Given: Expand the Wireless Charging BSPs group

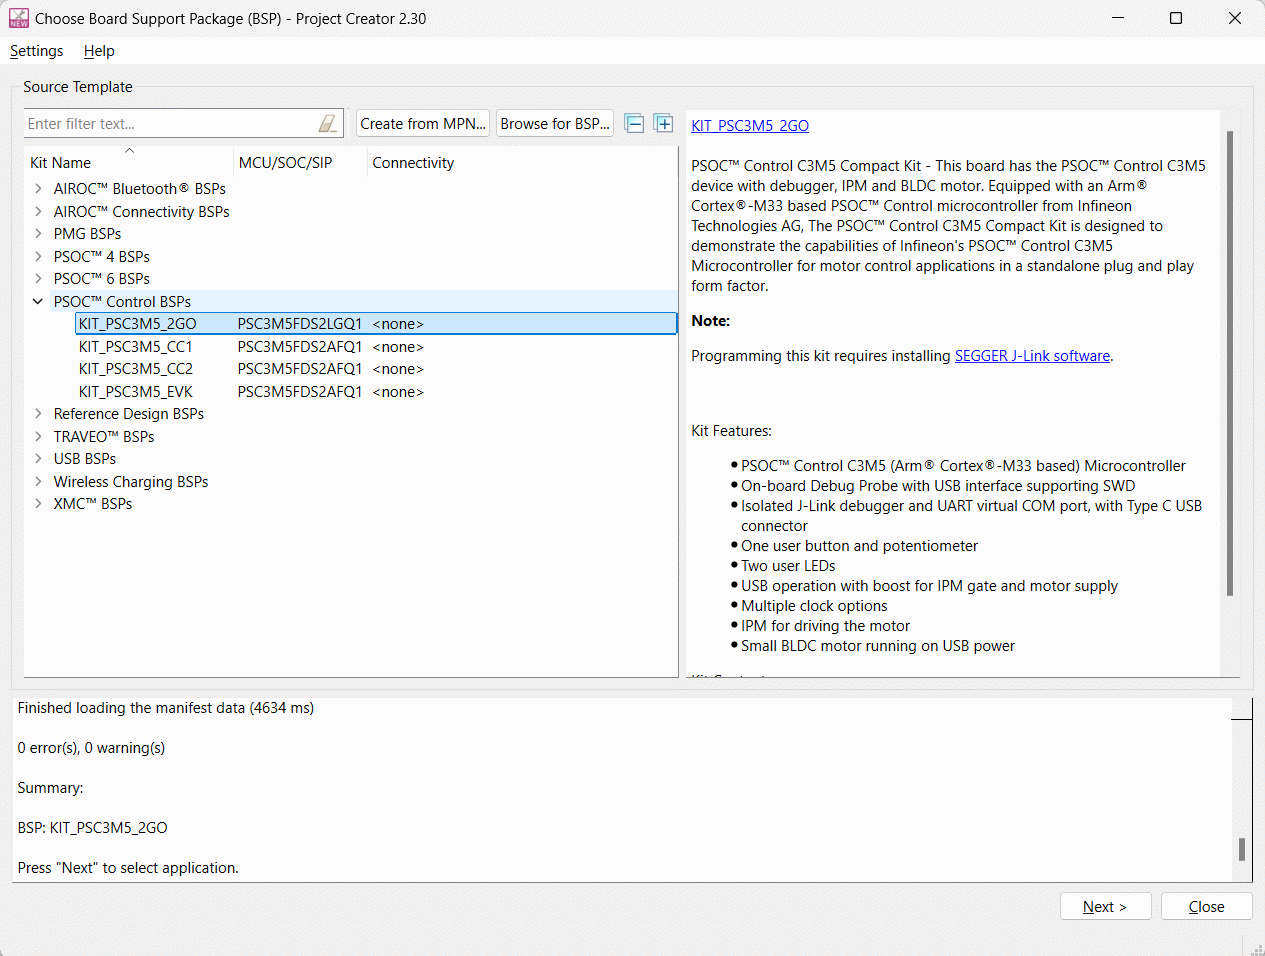Looking at the screenshot, I should pyautogui.click(x=38, y=482).
